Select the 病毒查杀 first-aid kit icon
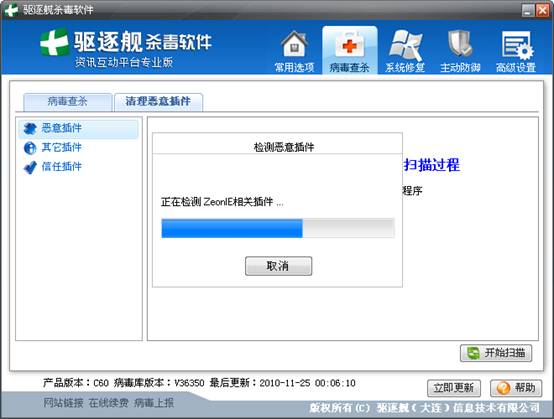The height and width of the screenshot is (419, 554). 349,45
